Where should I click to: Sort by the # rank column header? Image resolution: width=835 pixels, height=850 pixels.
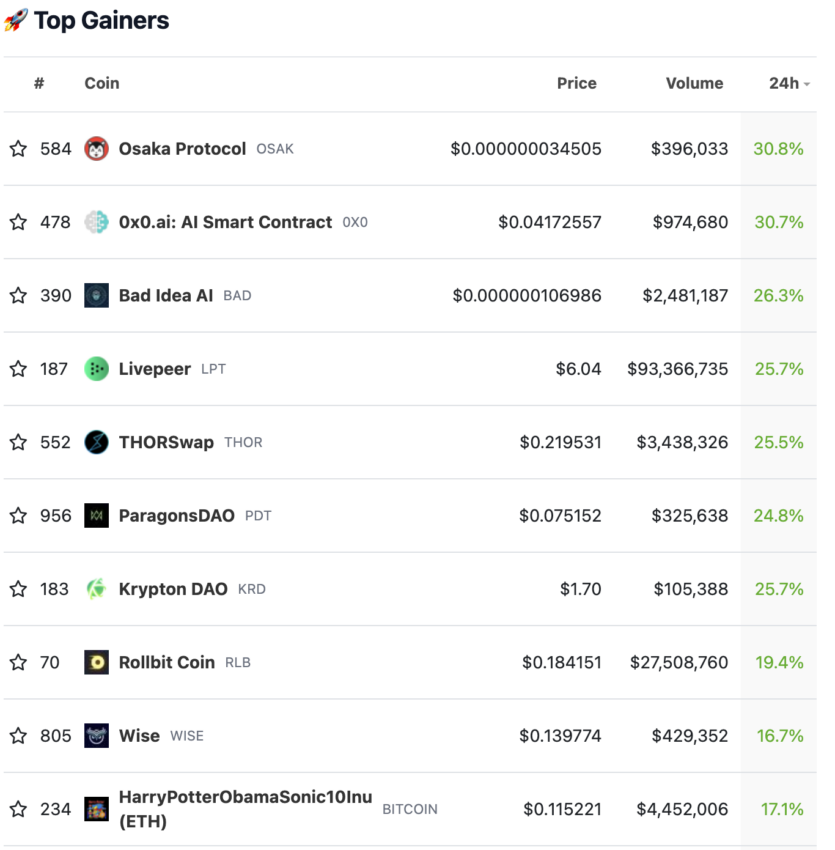pyautogui.click(x=39, y=84)
